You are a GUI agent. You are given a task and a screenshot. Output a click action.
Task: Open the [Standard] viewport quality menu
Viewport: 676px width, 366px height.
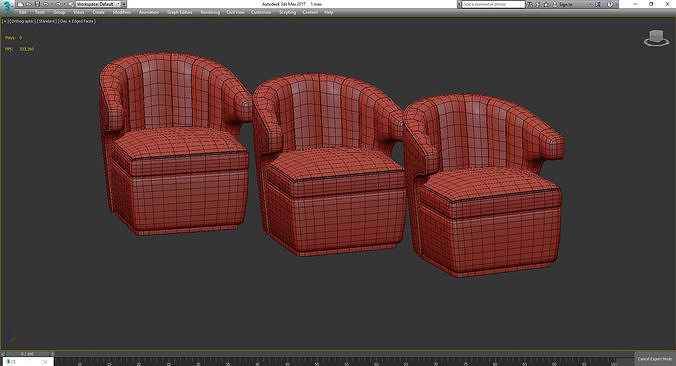click(47, 21)
